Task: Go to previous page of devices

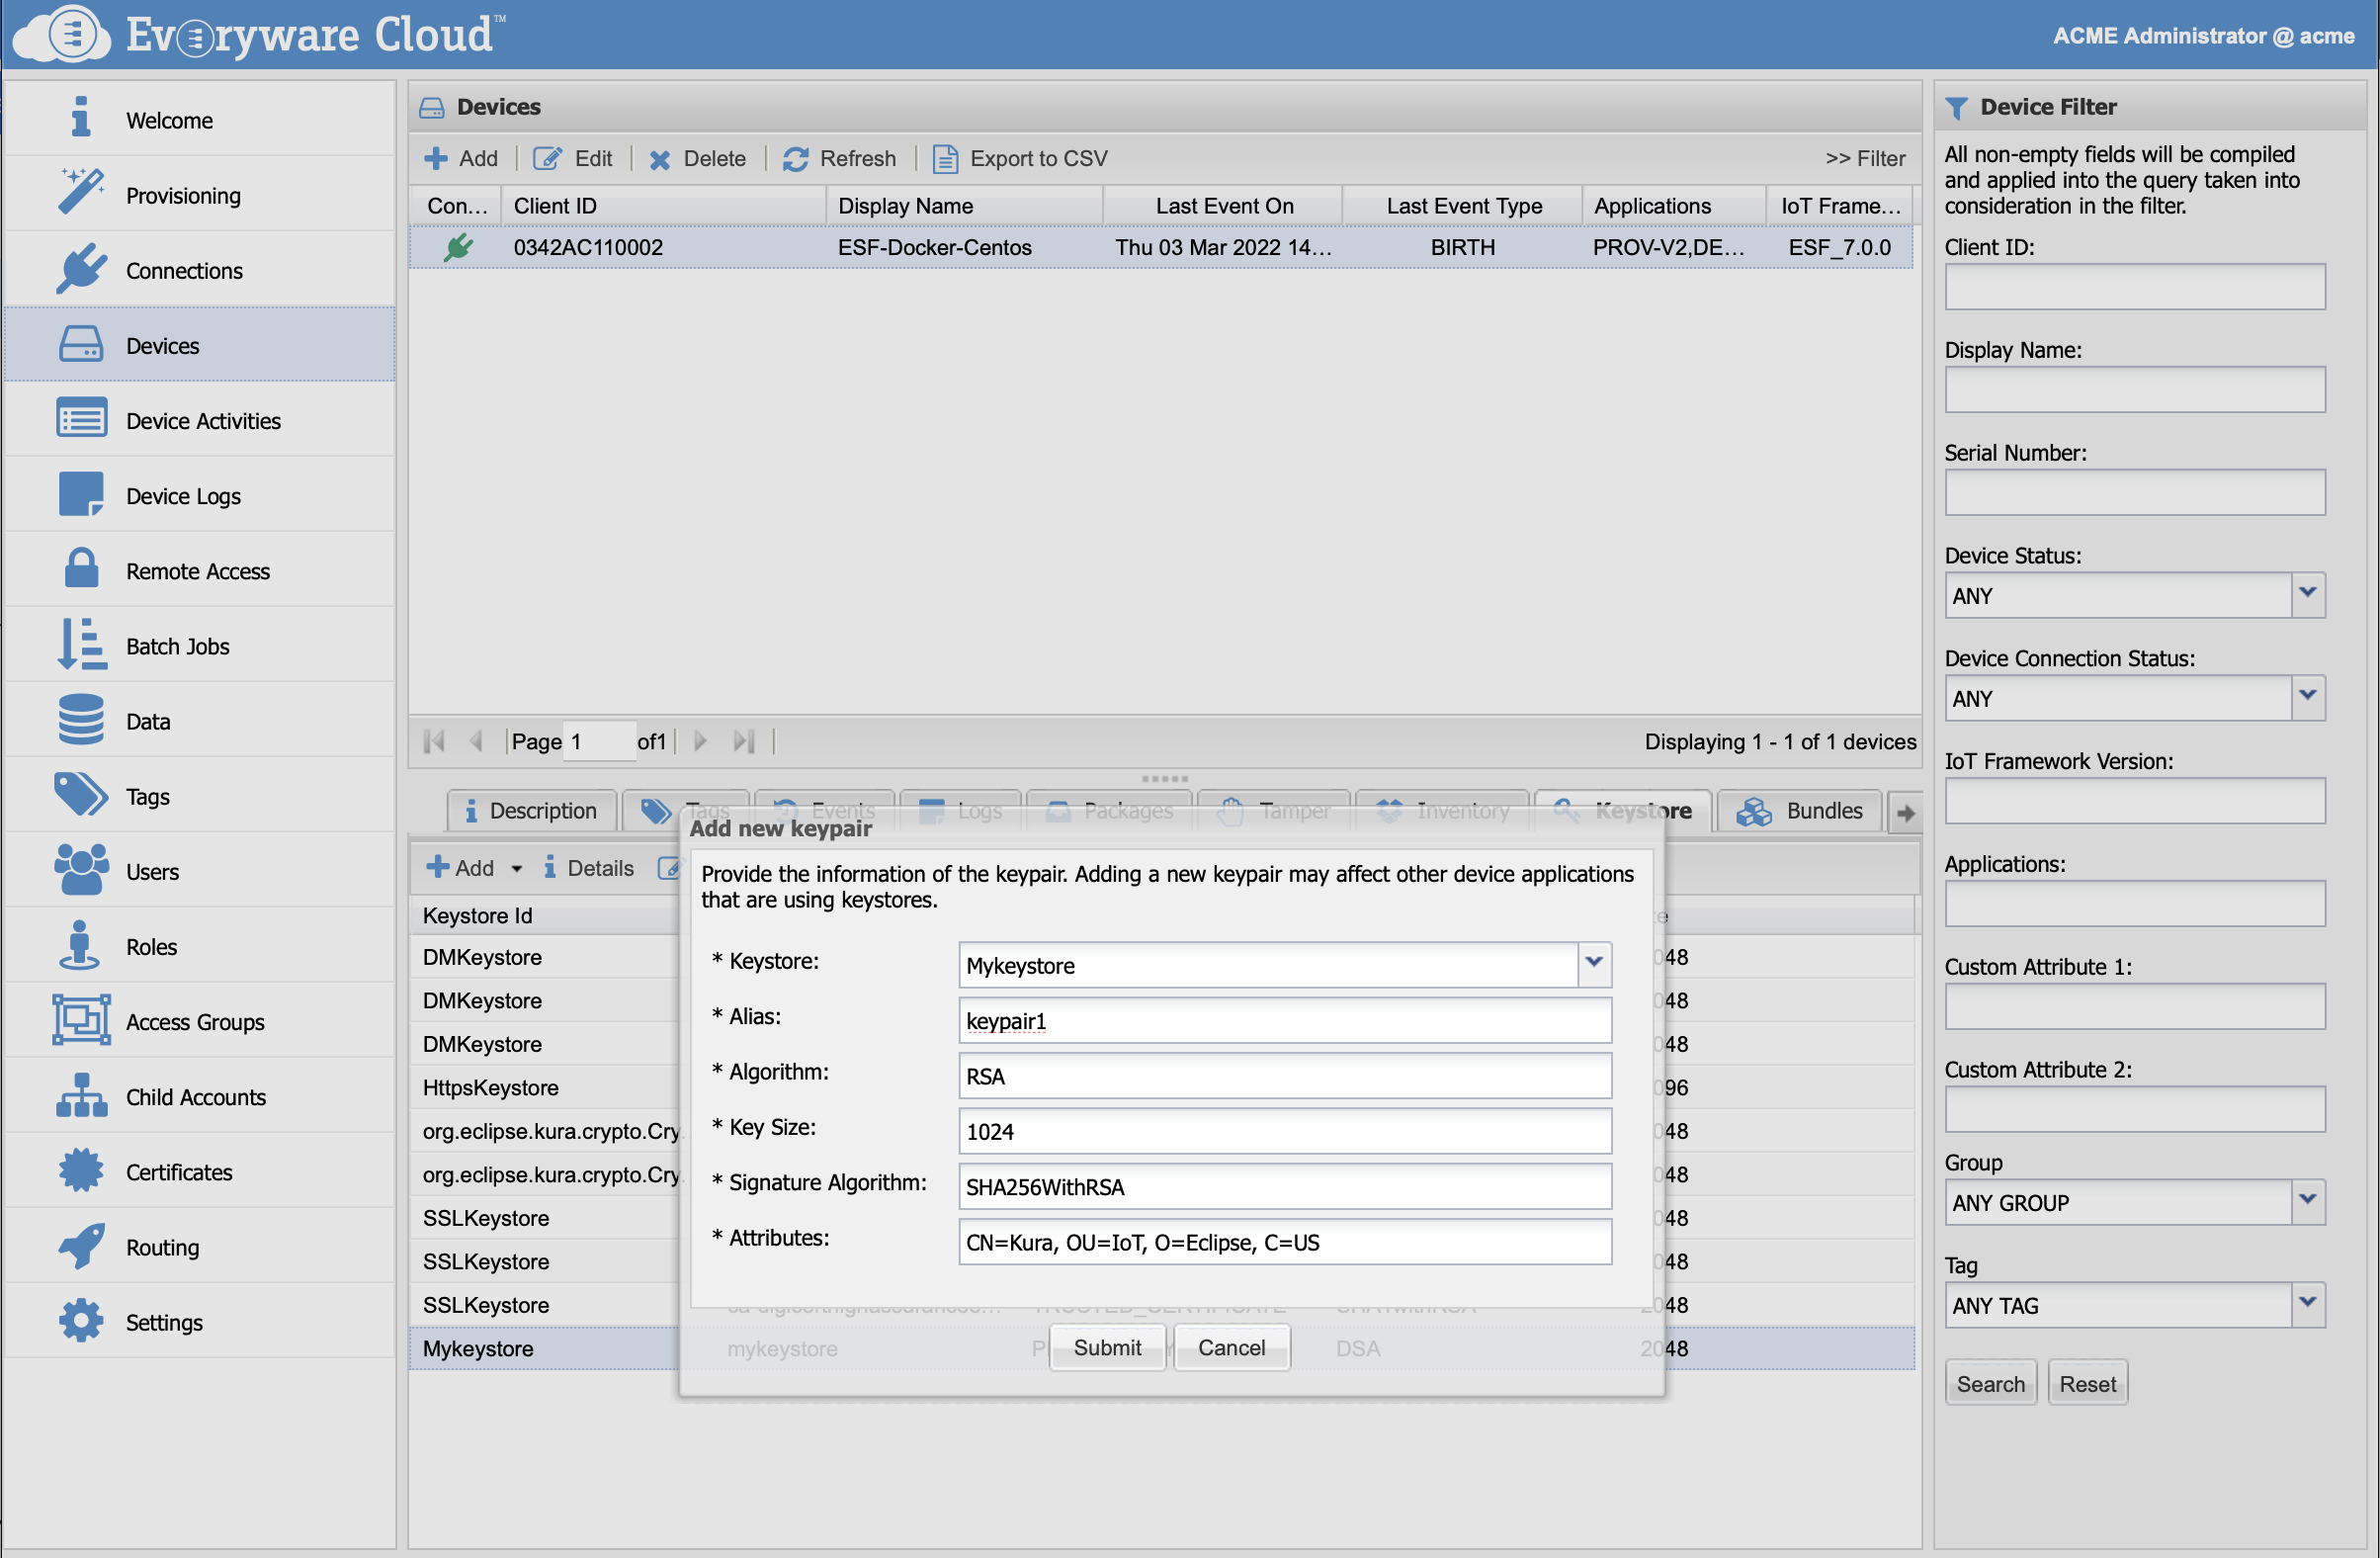Action: 476,741
